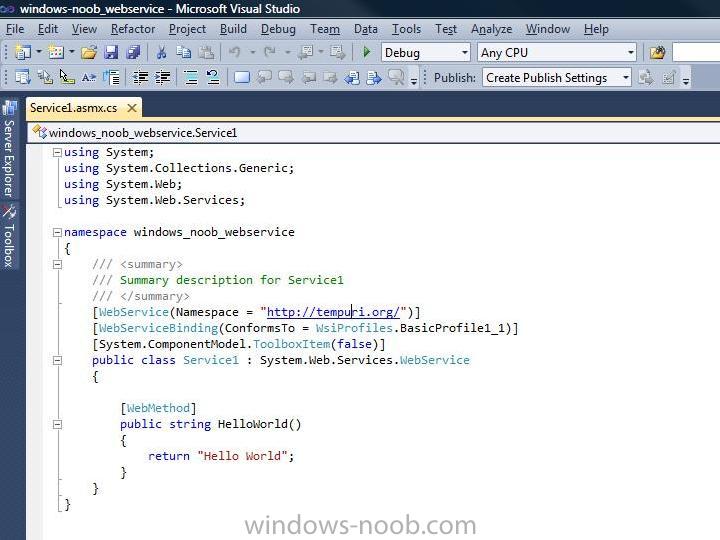Click the Redo arrow icon

point(270,52)
